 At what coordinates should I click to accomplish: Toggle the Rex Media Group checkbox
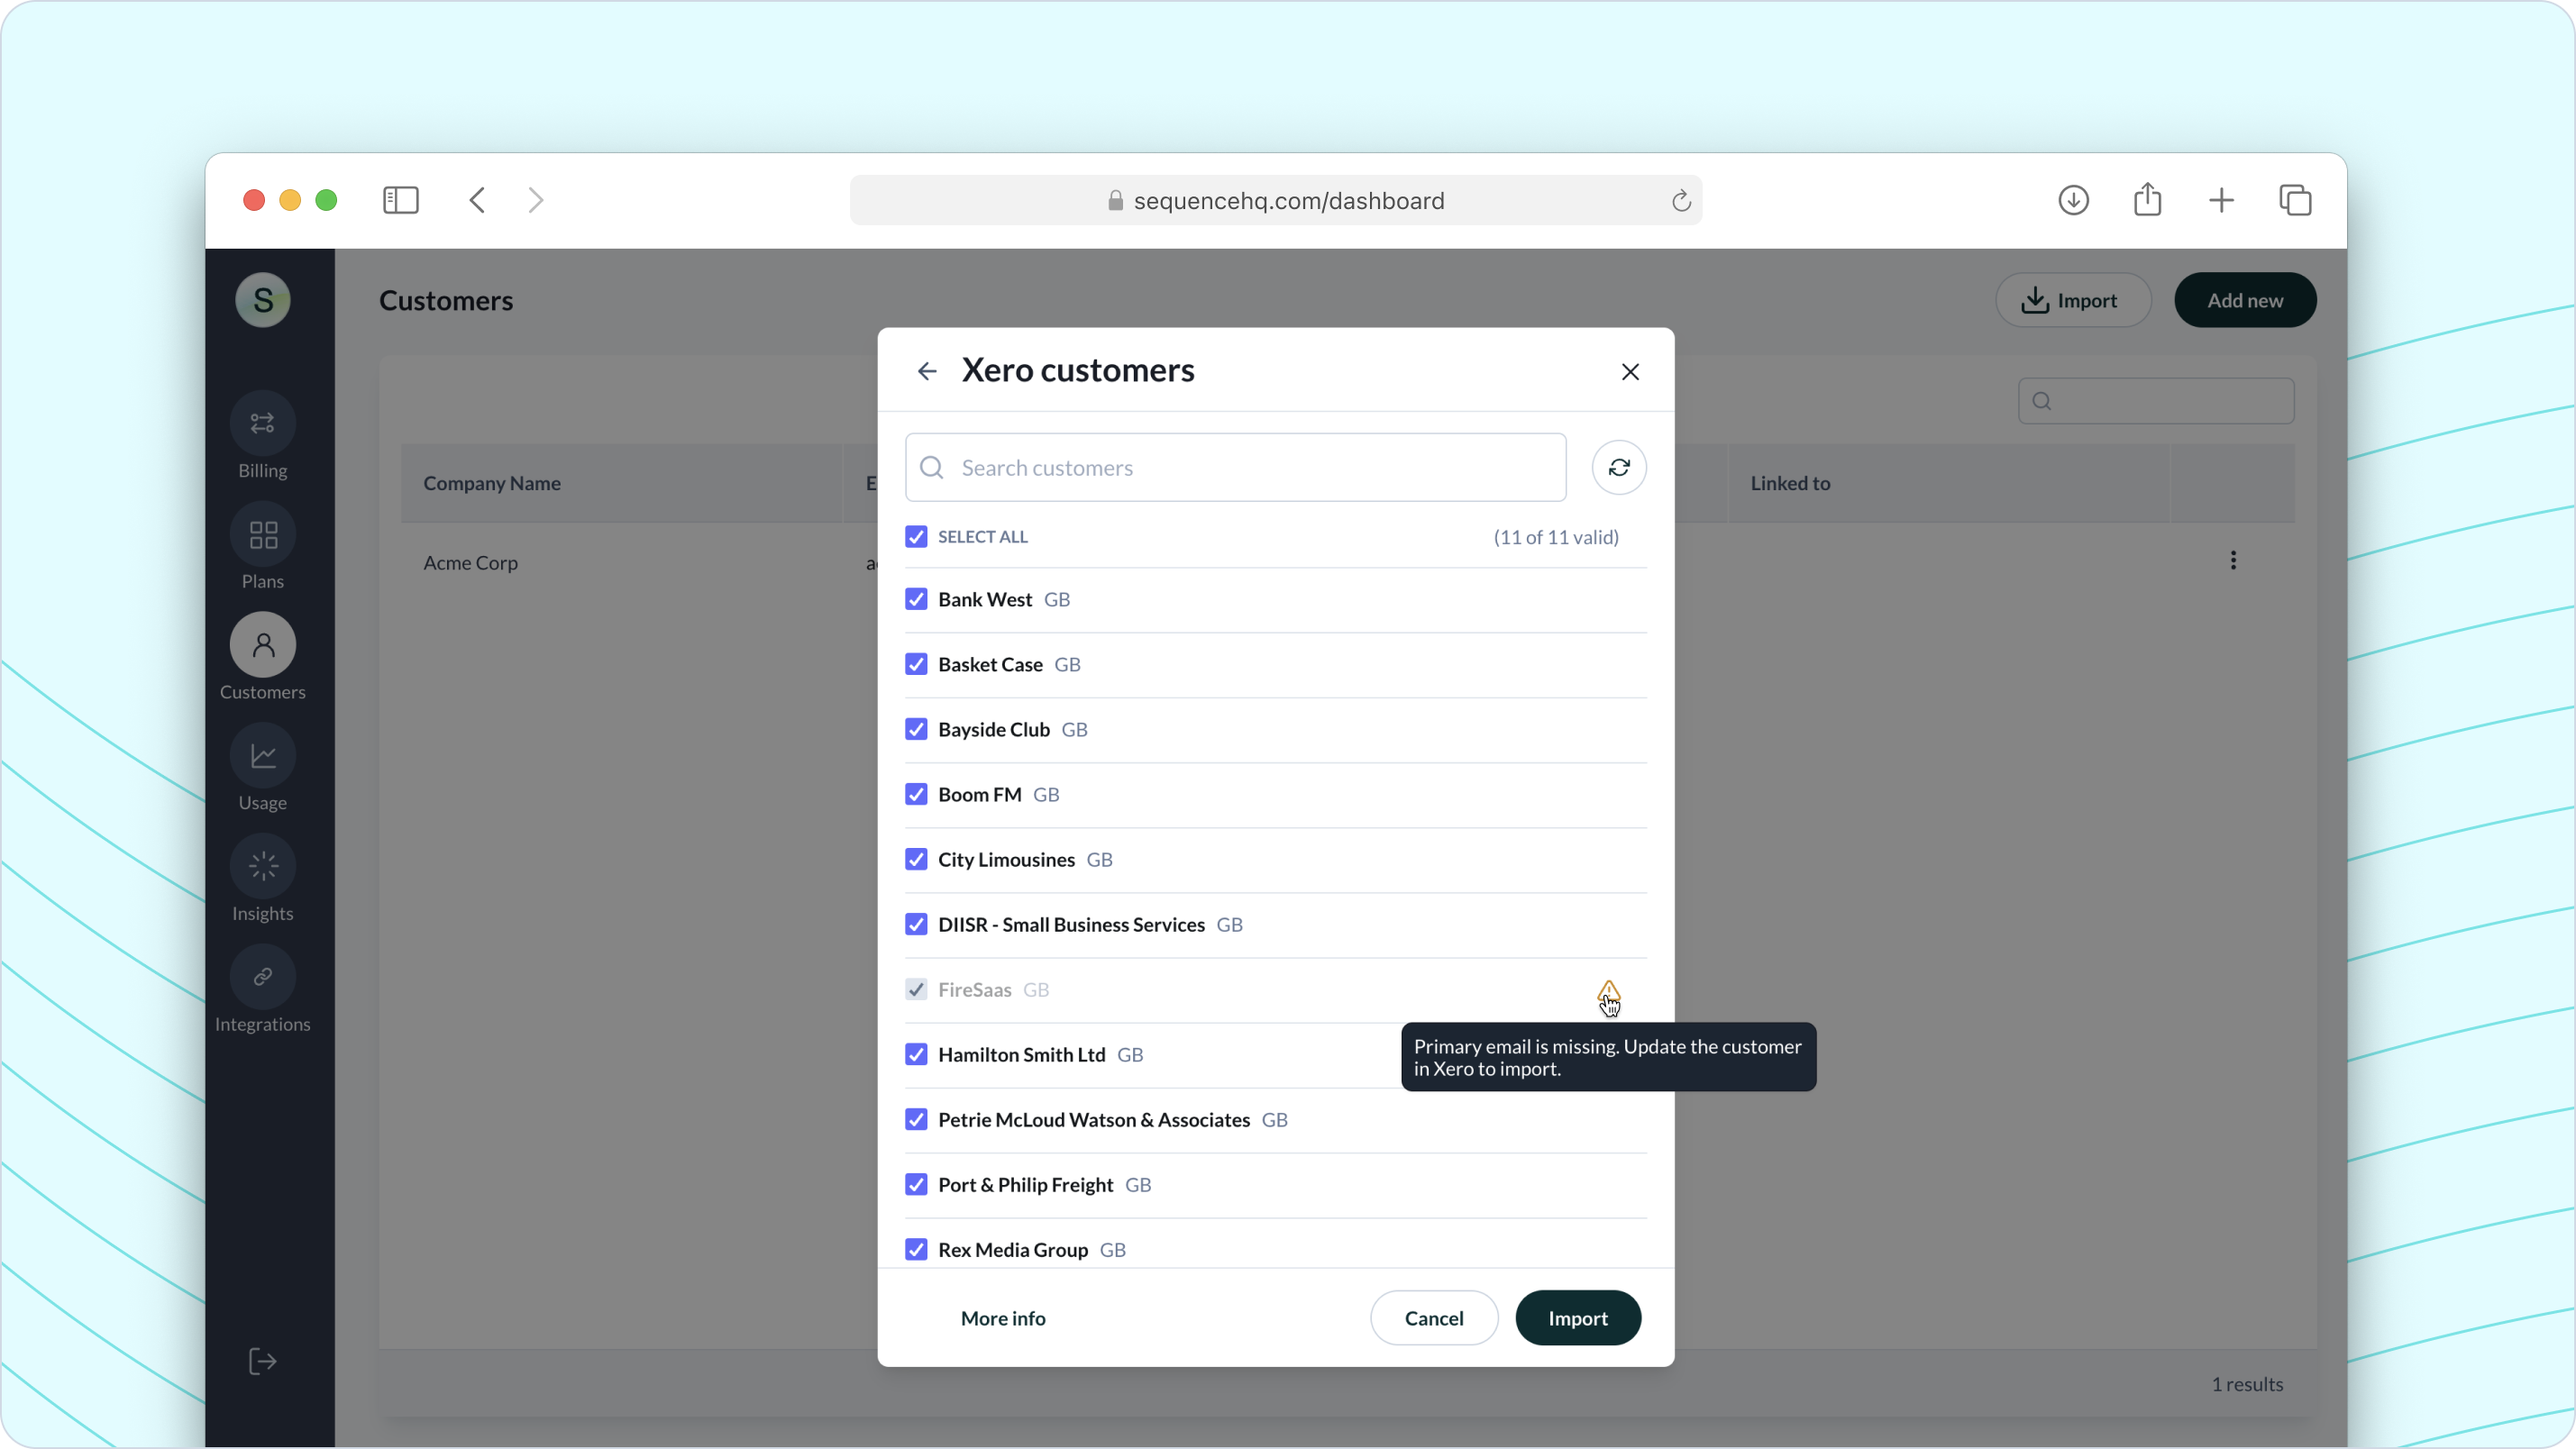click(x=915, y=1249)
